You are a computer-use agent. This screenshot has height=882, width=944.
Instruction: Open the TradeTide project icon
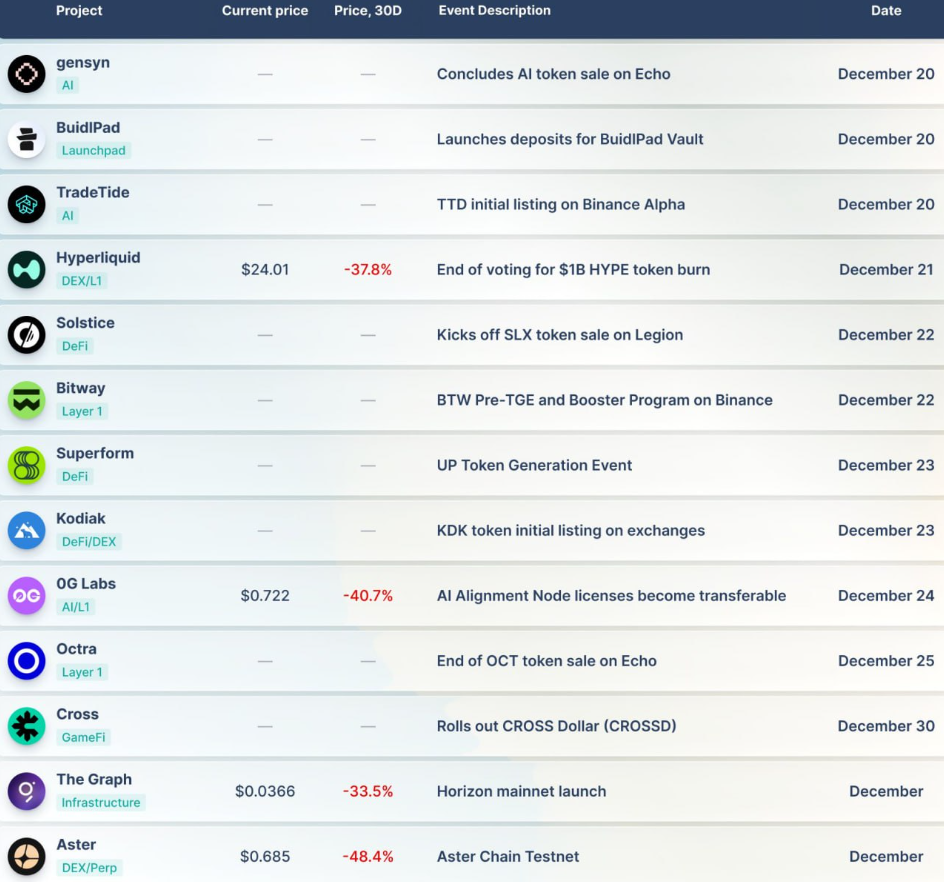point(27,205)
